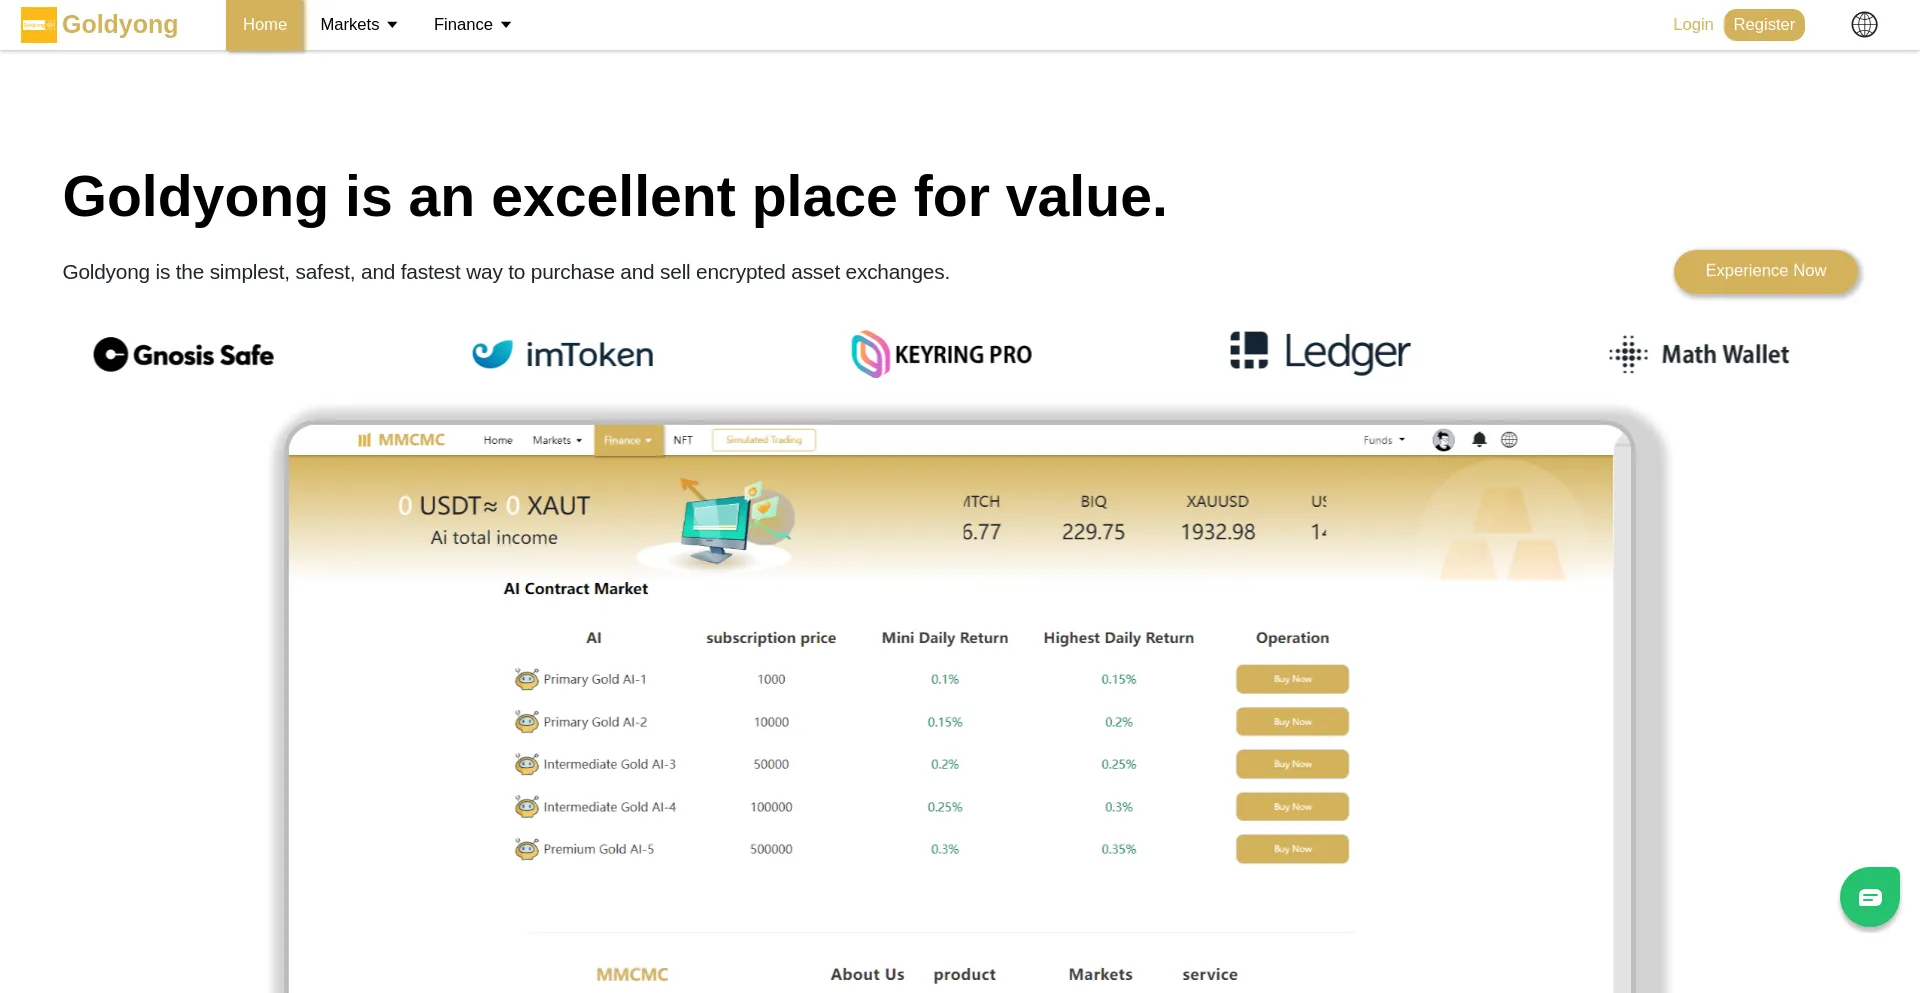Screen dimensions: 1920x993
Task: Click the Math Wallet logo
Action: [1699, 355]
